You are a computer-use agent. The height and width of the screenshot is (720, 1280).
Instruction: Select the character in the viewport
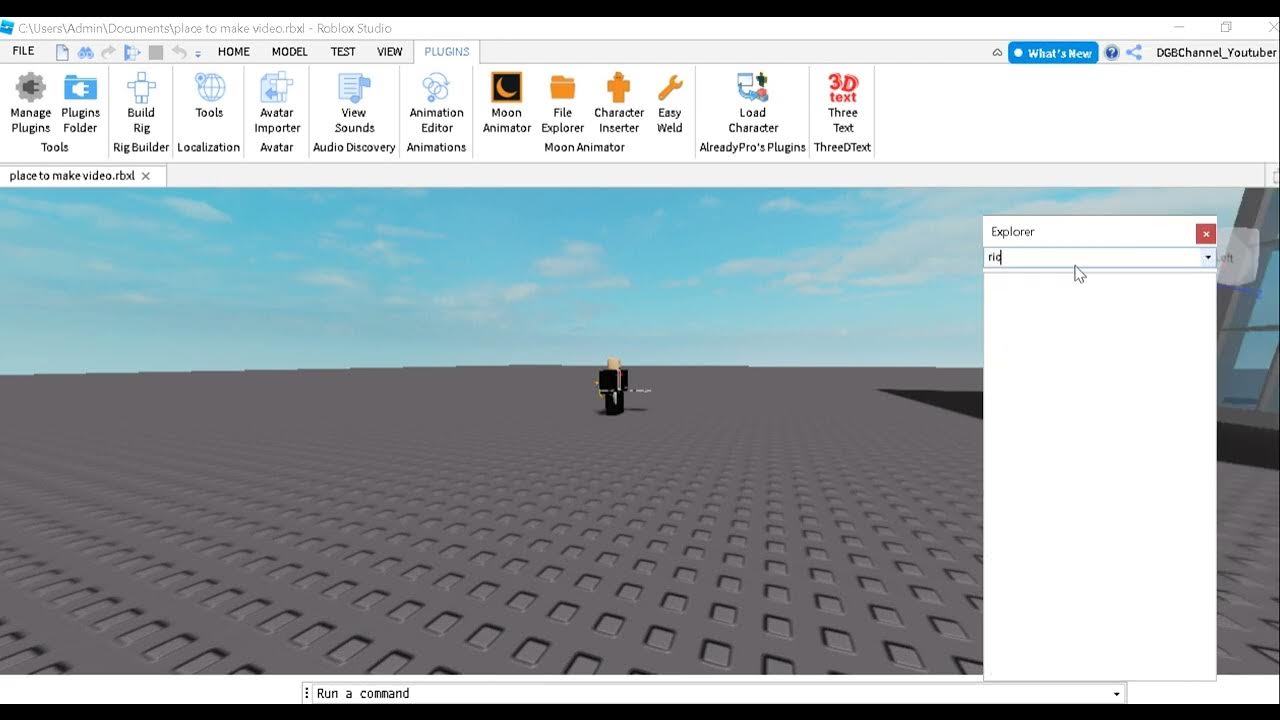point(612,387)
